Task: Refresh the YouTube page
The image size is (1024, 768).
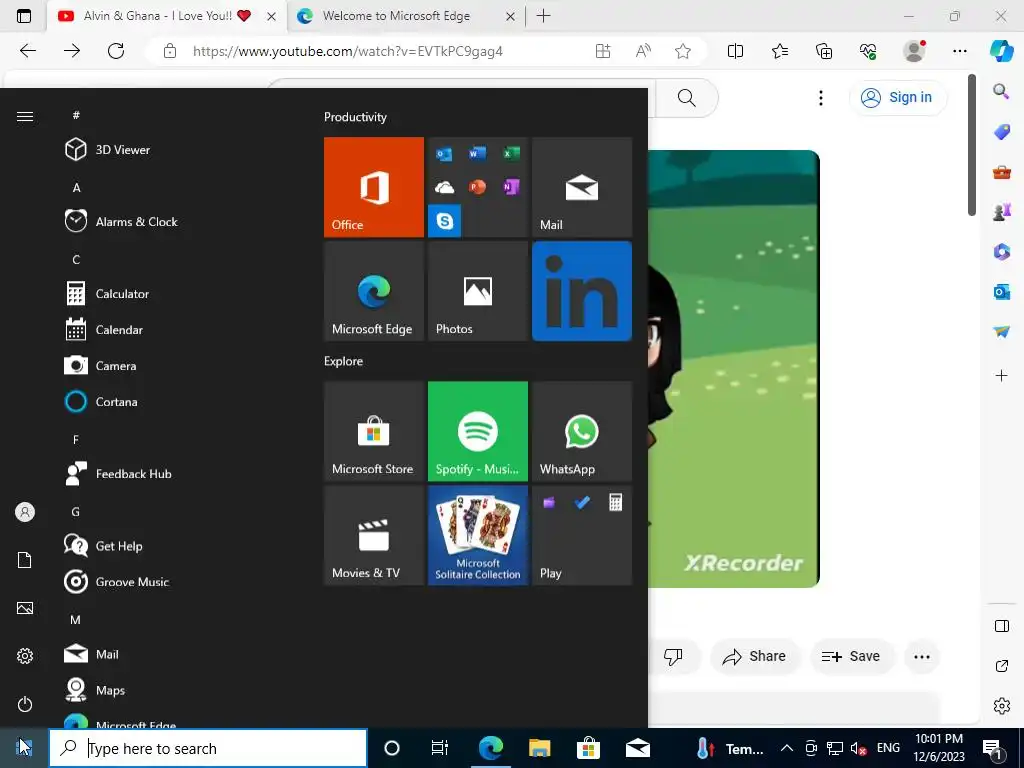Action: [116, 51]
